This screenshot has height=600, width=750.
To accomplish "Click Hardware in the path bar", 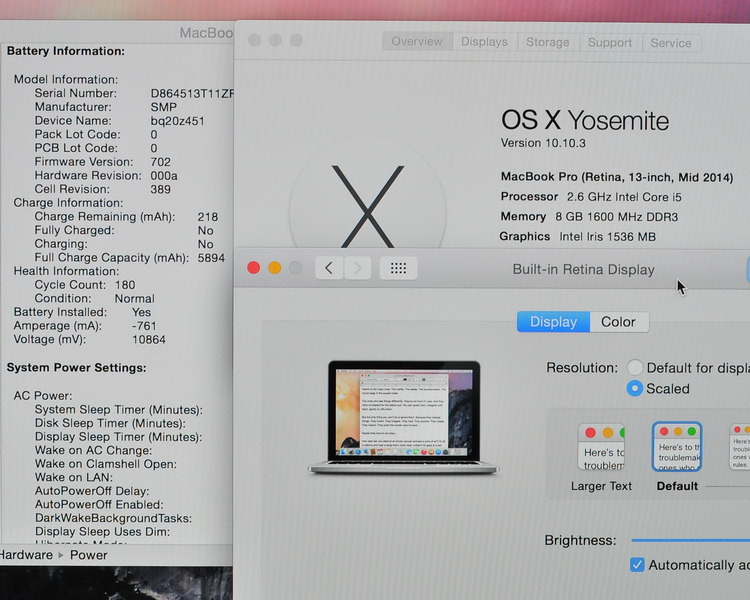I will (x=26, y=555).
